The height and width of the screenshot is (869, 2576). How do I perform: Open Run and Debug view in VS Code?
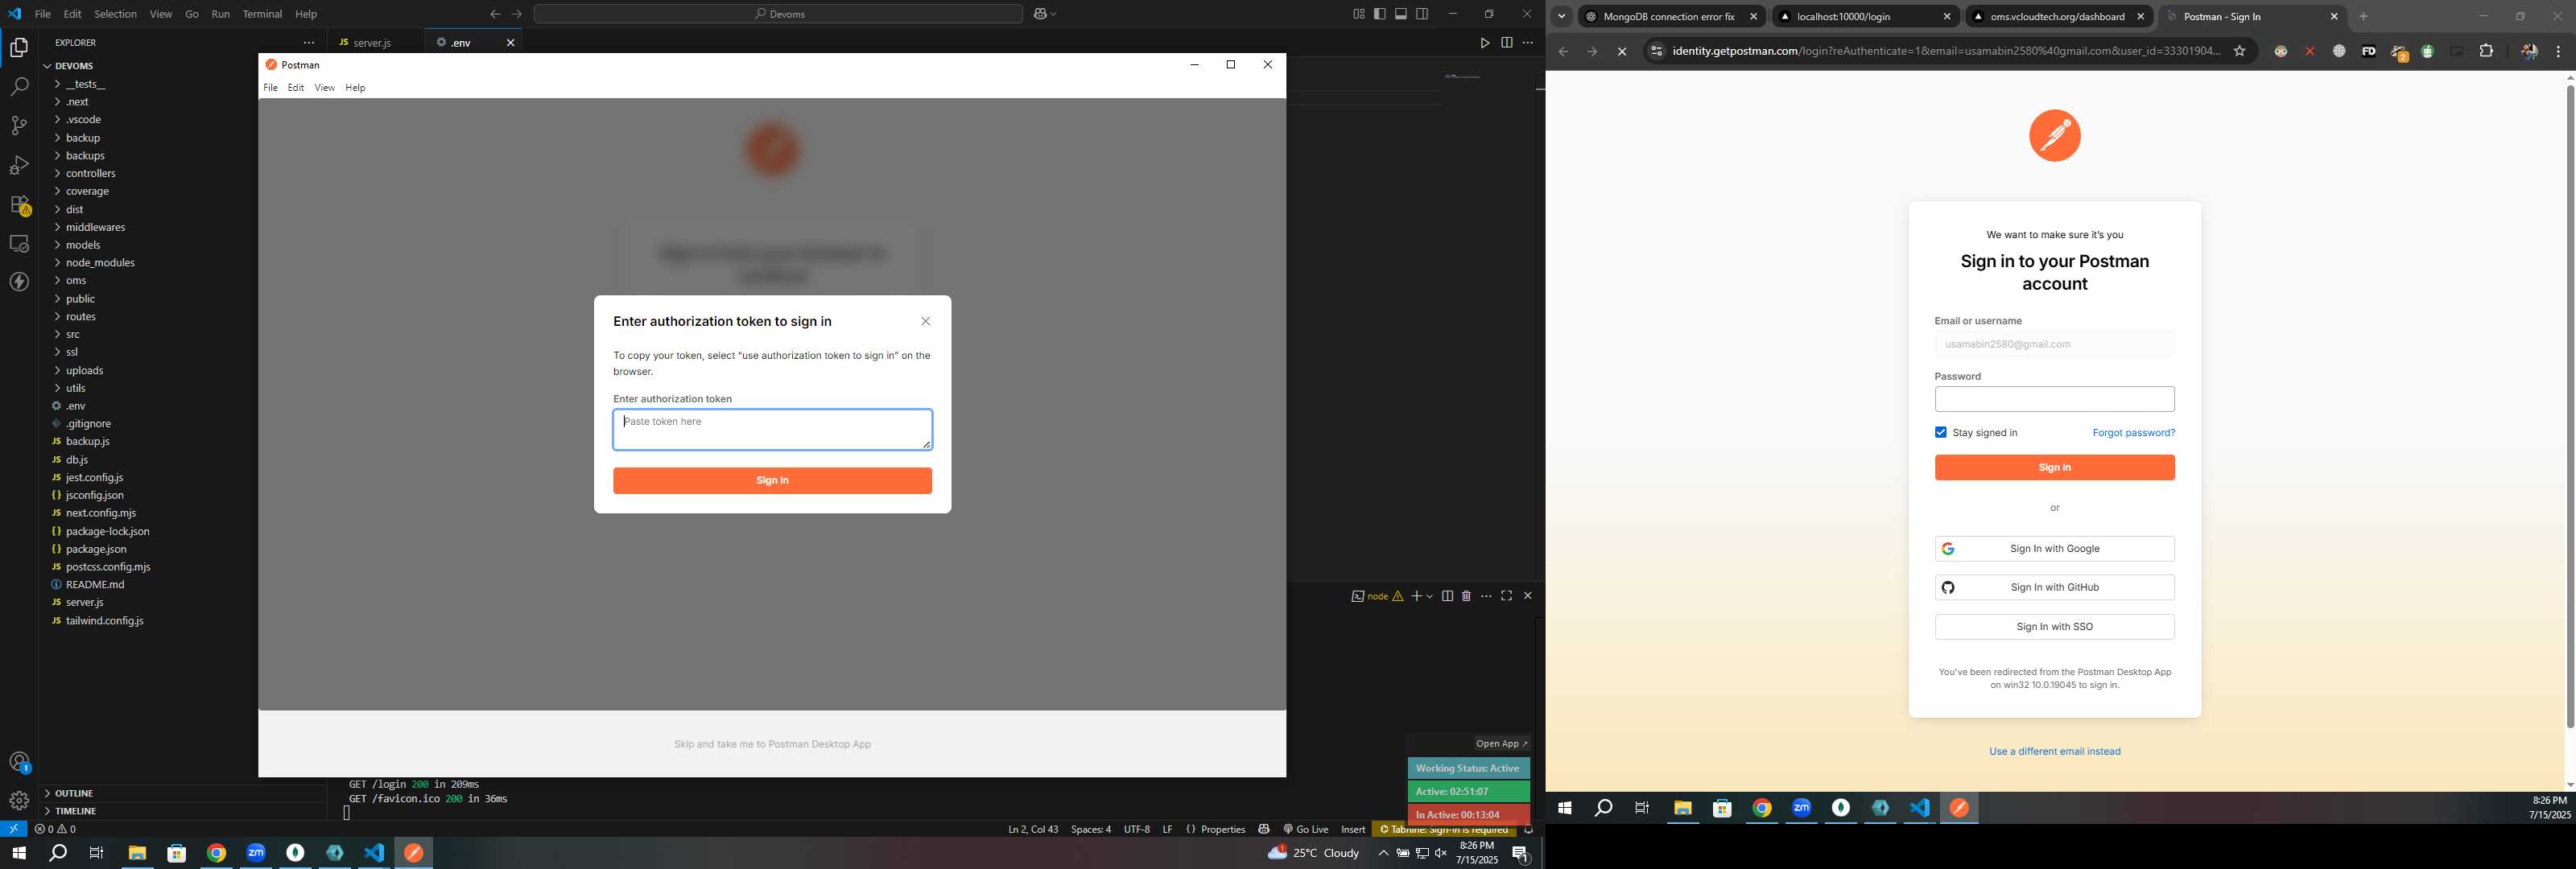[19, 165]
